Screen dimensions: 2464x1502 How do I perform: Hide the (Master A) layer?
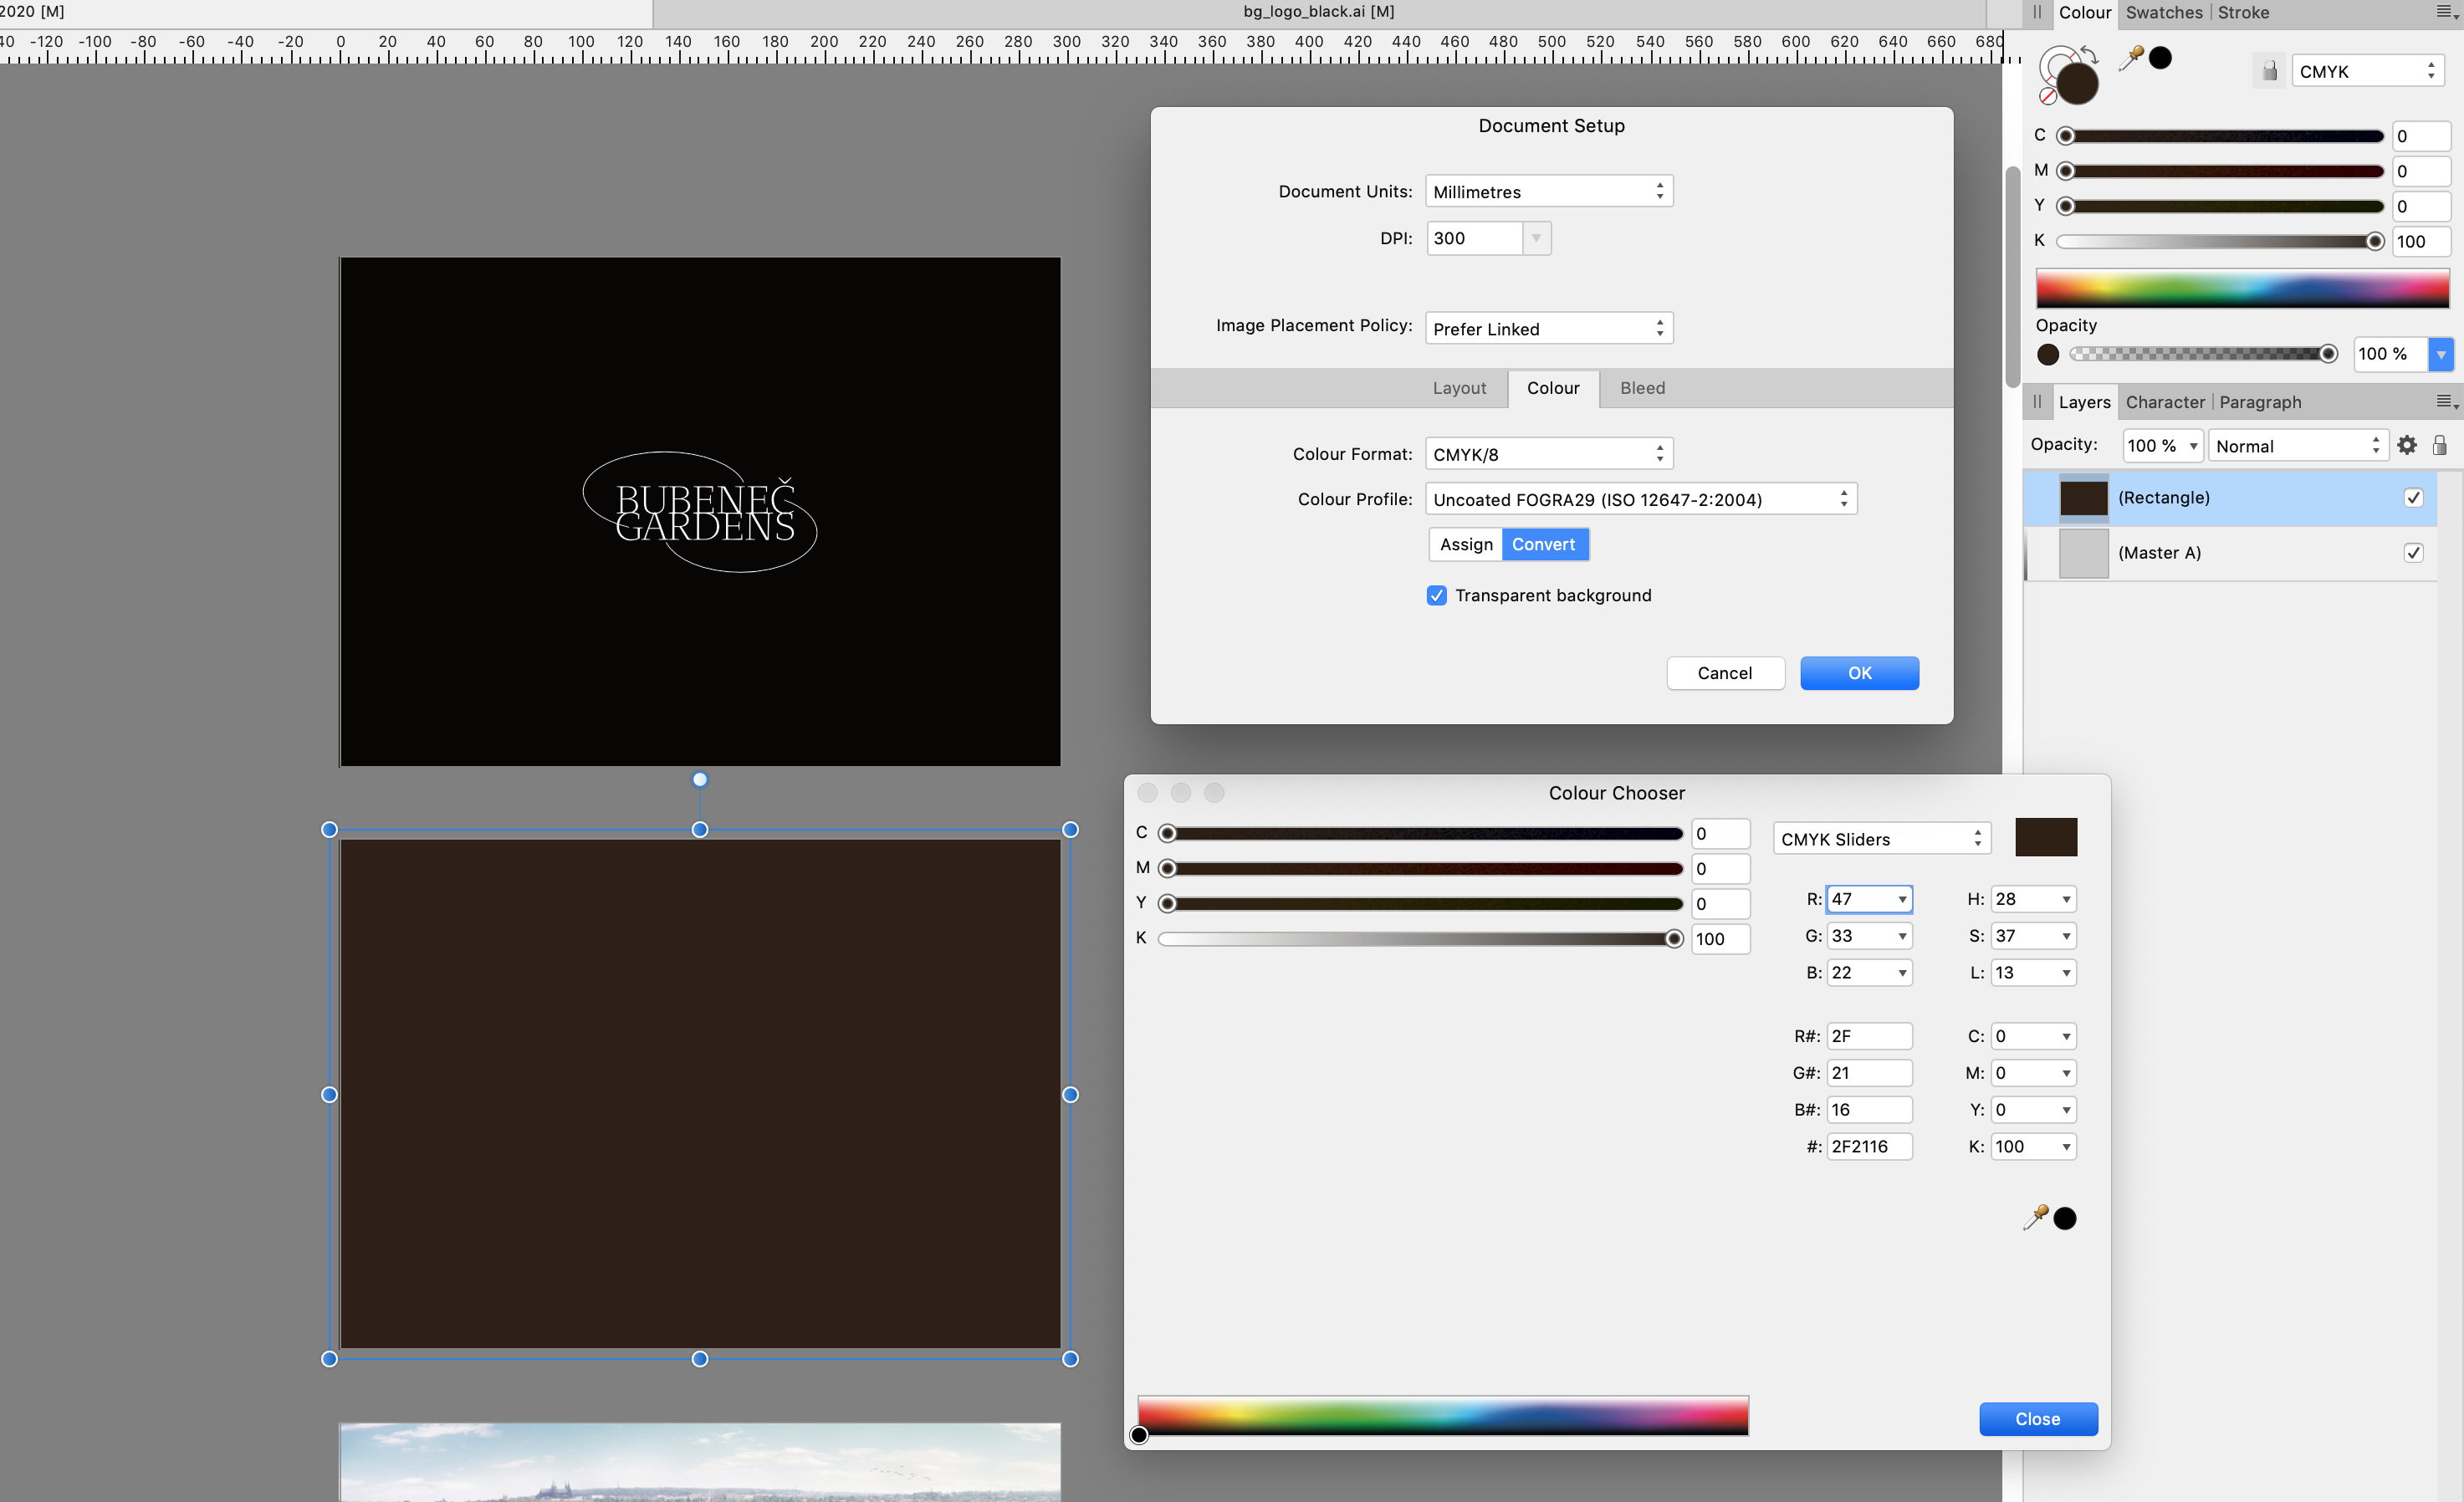click(x=2414, y=553)
